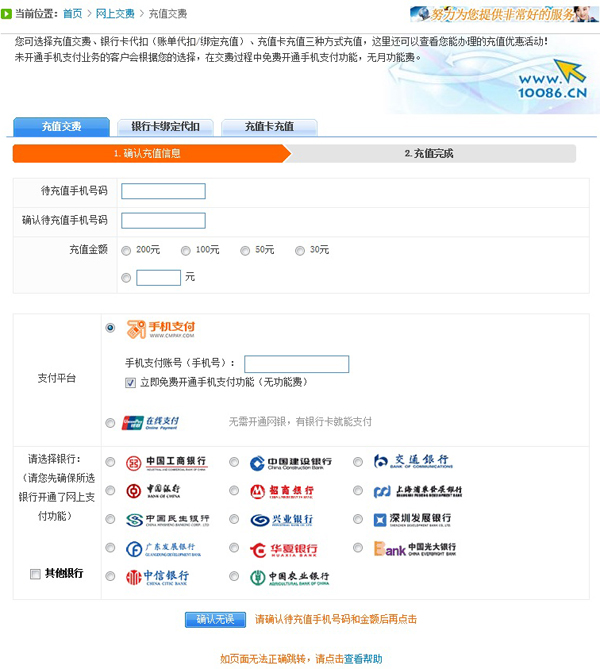This screenshot has height=669, width=600.
Task: Click the 深圳发展银行 logo
Action: pyautogui.click(x=412, y=520)
